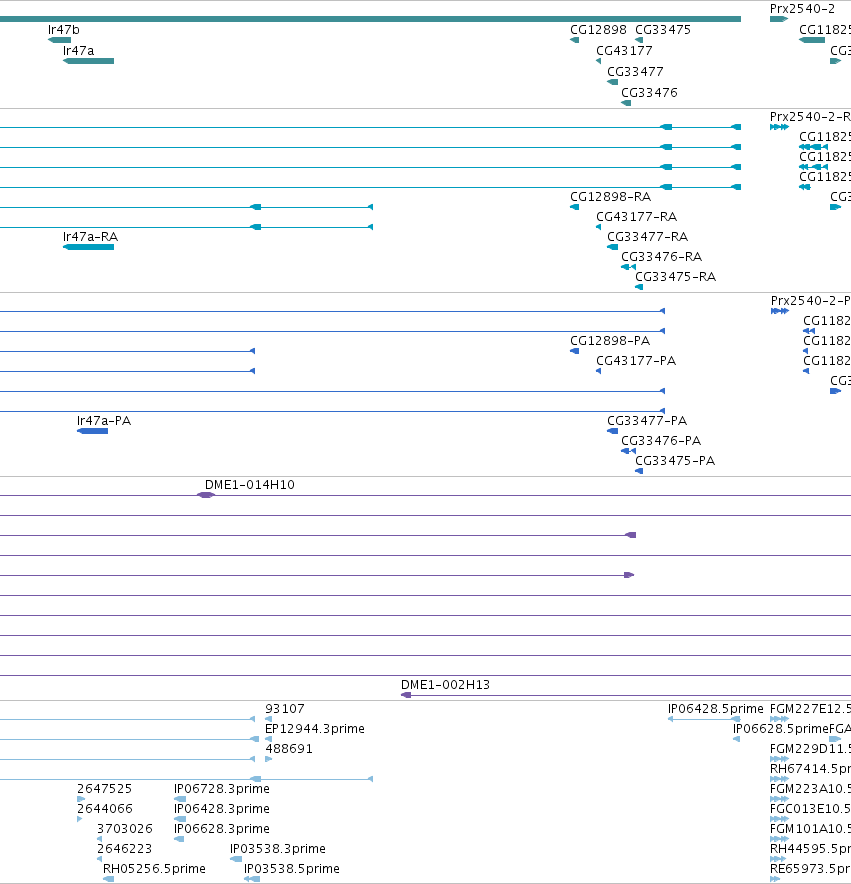Click the CG43177 gene label
The image size is (851, 884).
[x=624, y=51]
